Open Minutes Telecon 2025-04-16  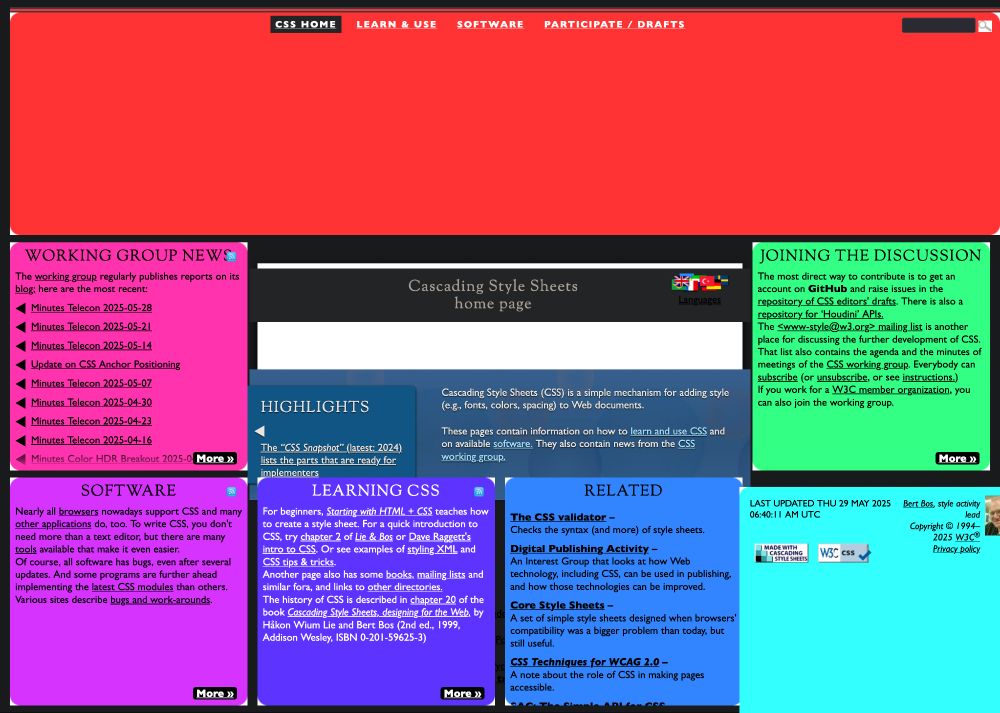91,440
